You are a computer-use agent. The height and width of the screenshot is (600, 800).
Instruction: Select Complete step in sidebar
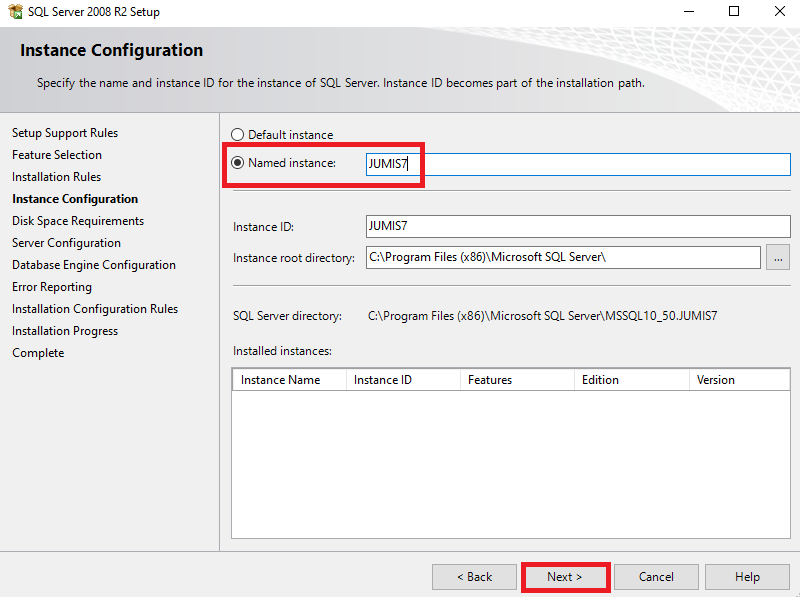pos(38,353)
